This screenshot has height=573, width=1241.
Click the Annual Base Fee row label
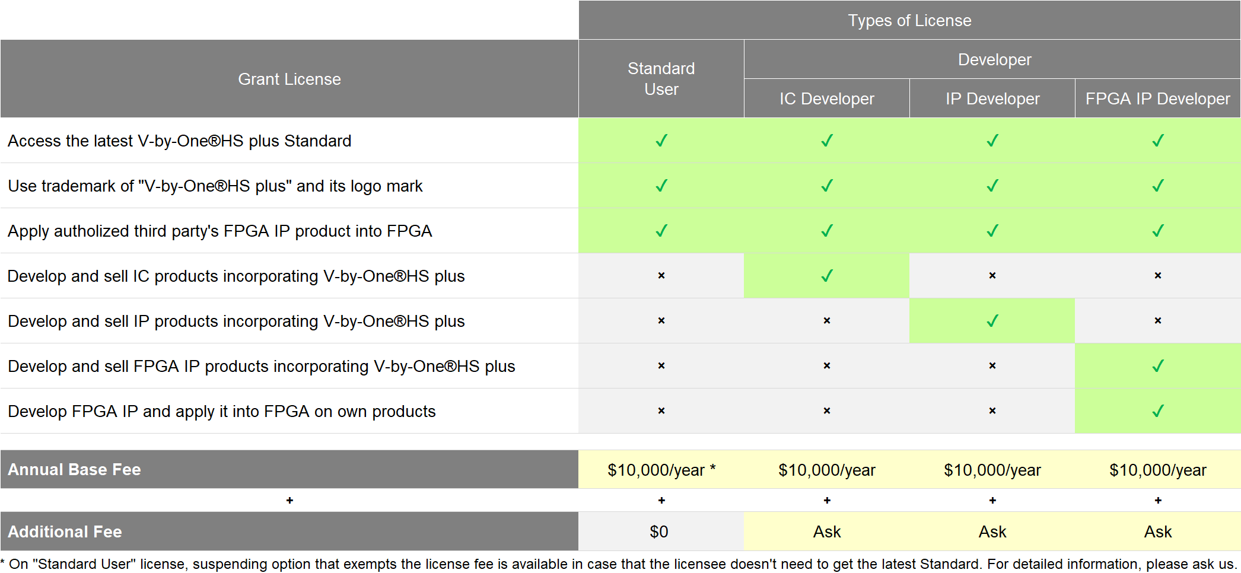coord(289,470)
